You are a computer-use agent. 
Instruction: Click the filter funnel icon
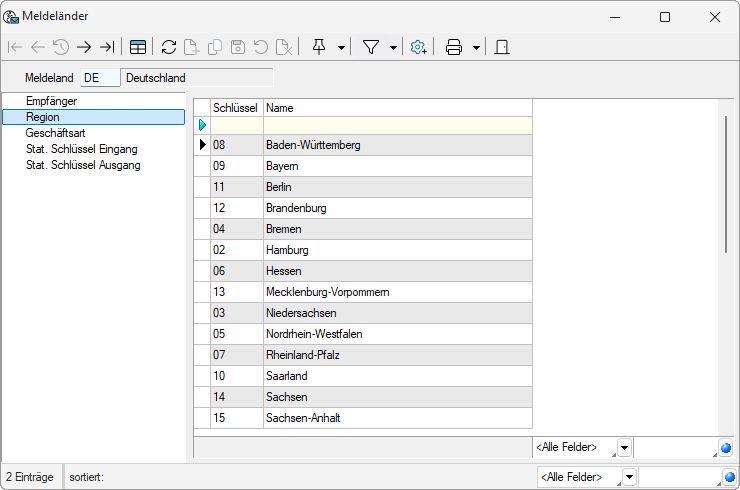(371, 47)
